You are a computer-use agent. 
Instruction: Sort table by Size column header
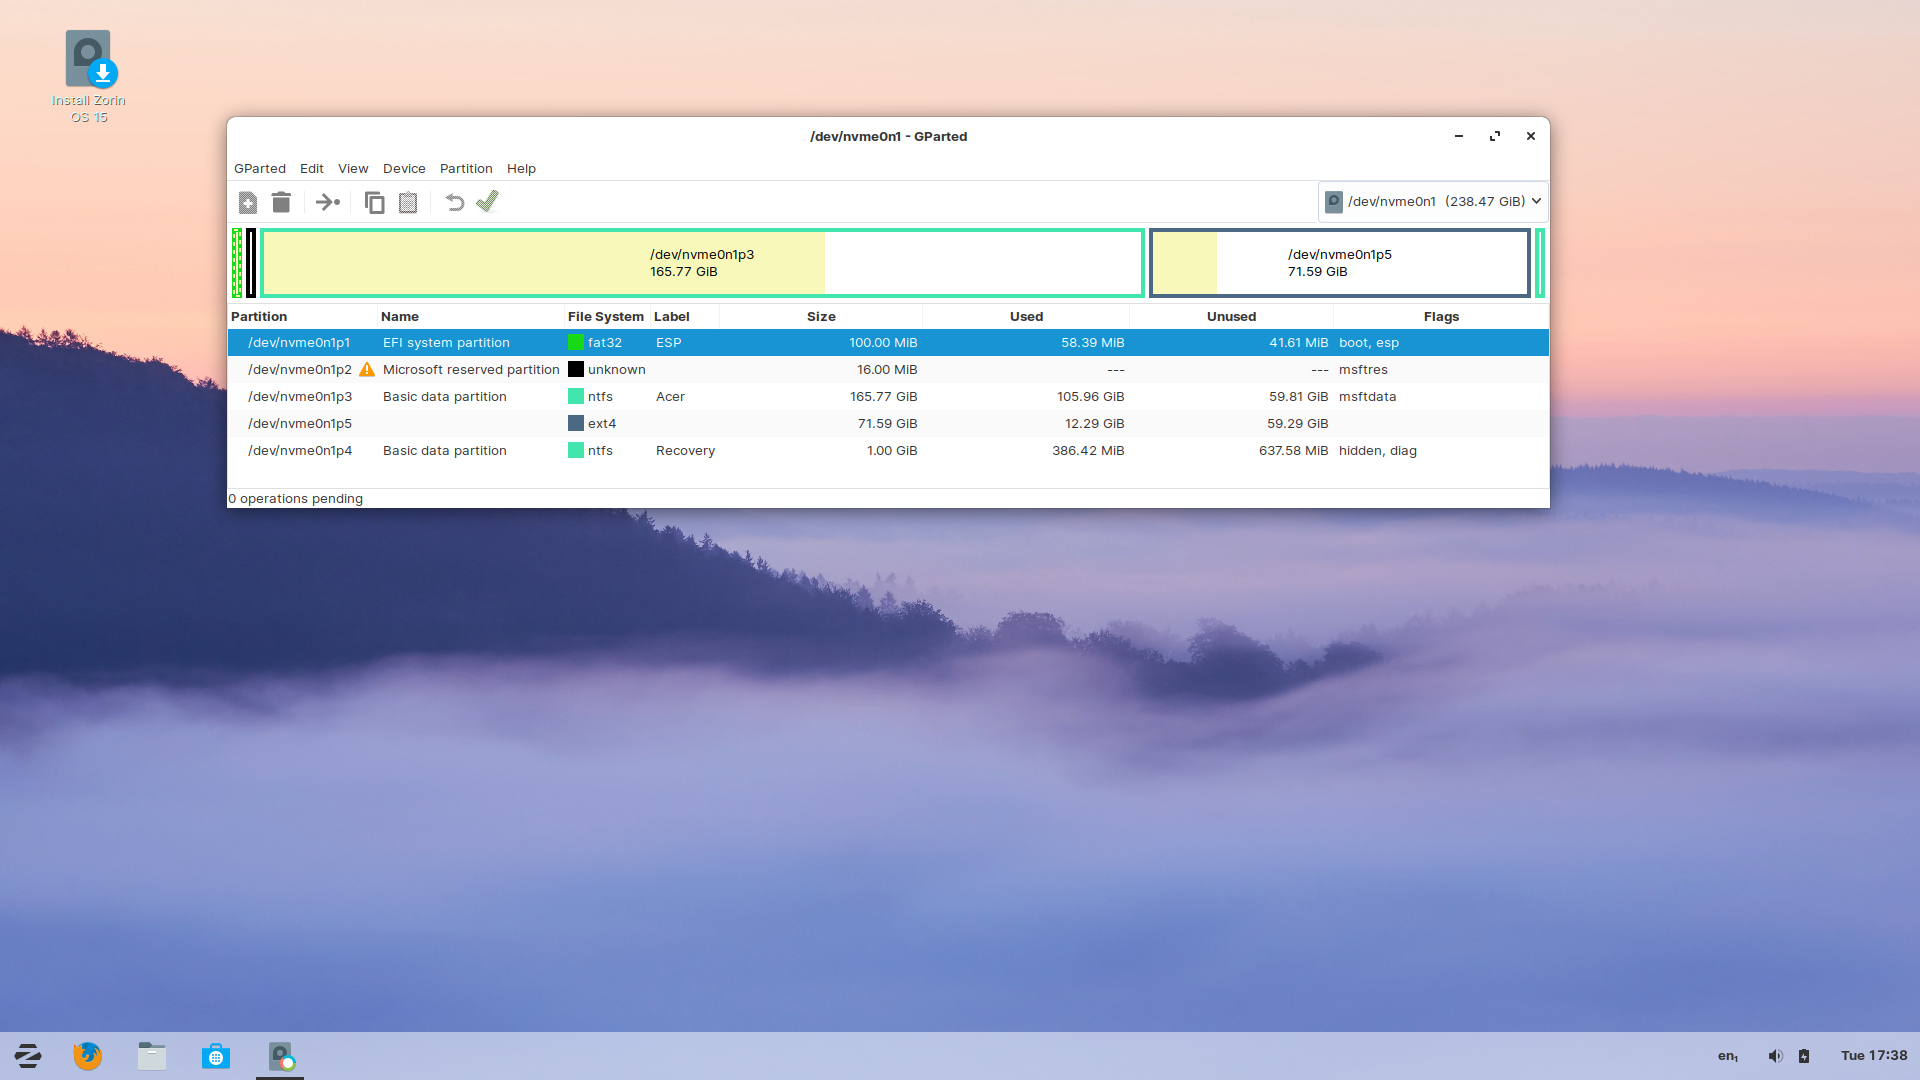pos(821,317)
